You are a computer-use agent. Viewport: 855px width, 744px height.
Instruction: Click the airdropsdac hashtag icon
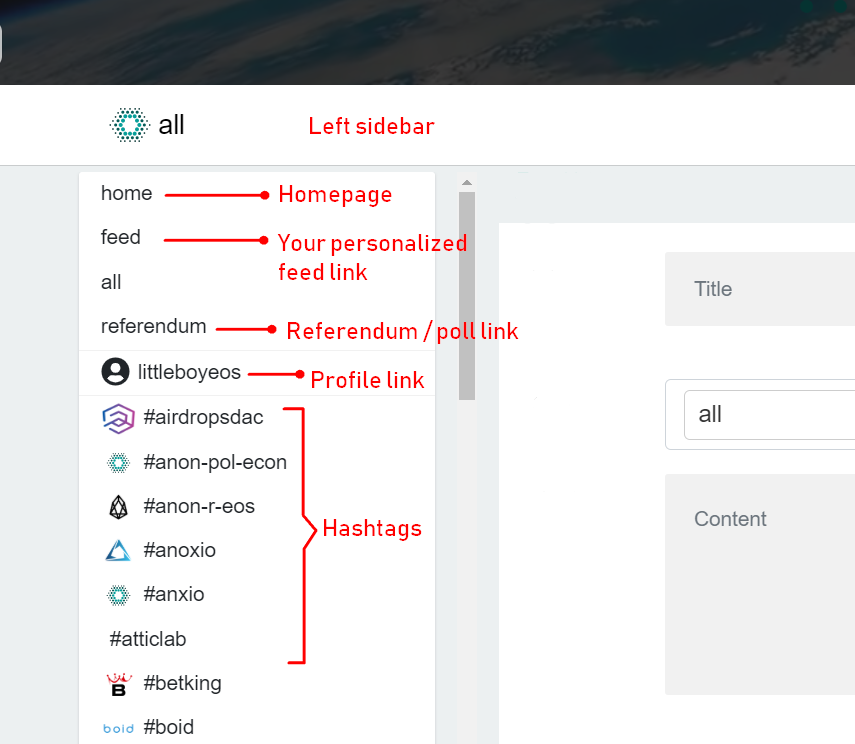[x=118, y=418]
